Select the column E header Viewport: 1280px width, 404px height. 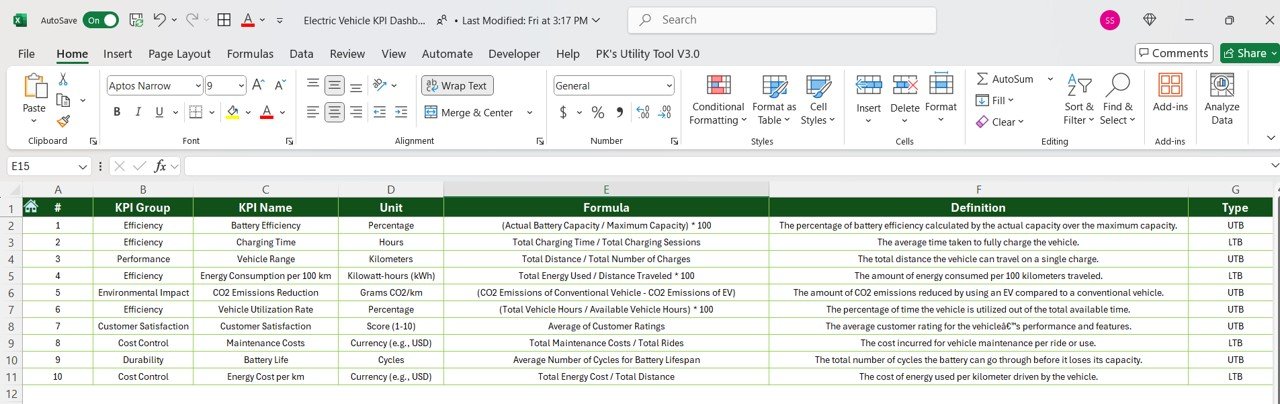click(x=606, y=189)
